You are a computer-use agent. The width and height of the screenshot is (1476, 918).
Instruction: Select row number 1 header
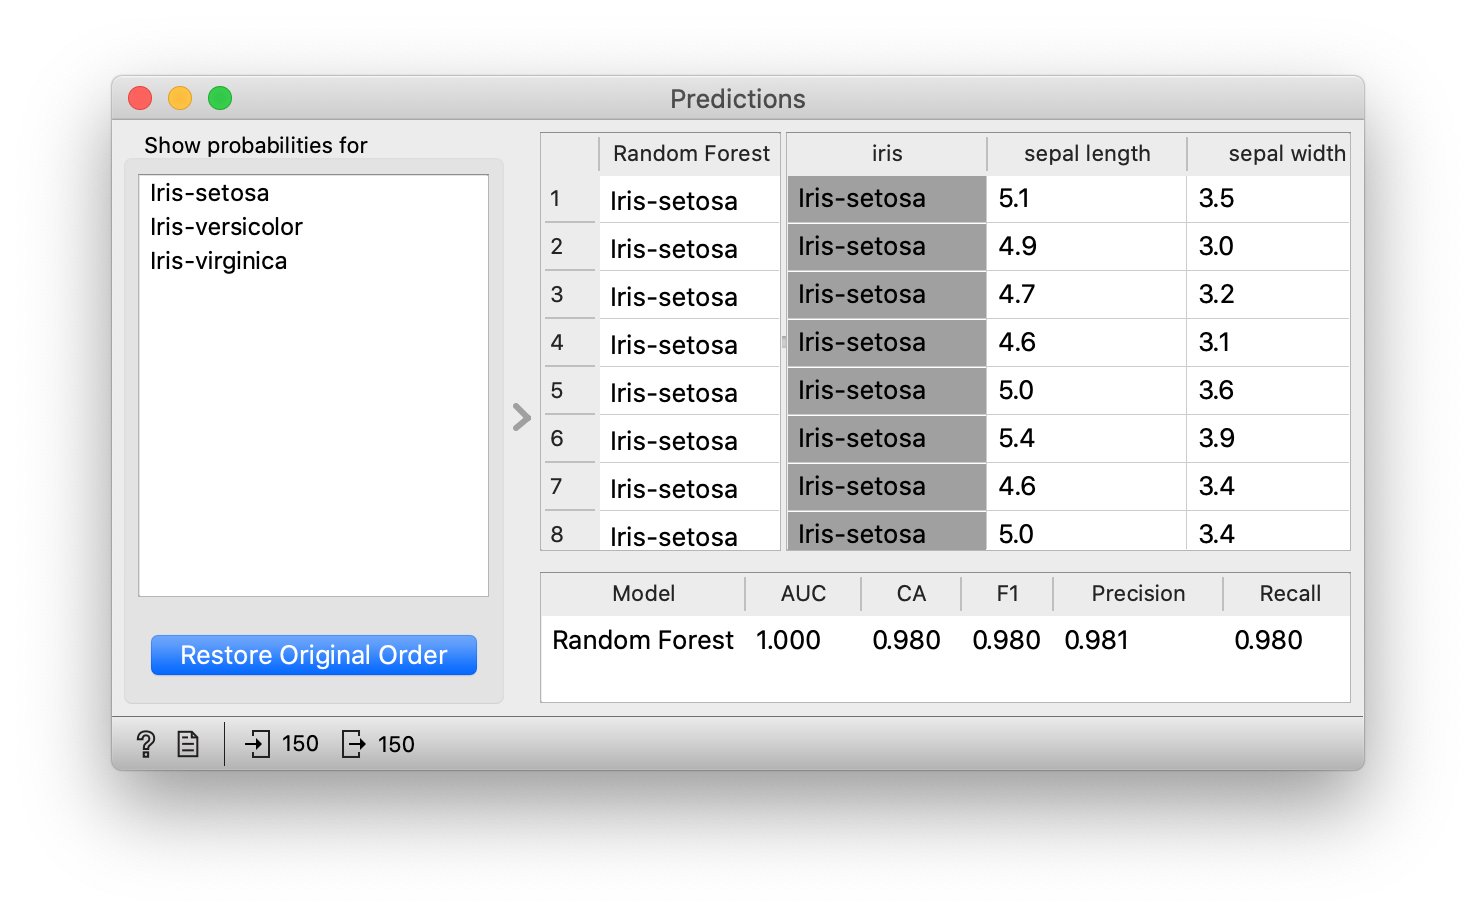[570, 199]
